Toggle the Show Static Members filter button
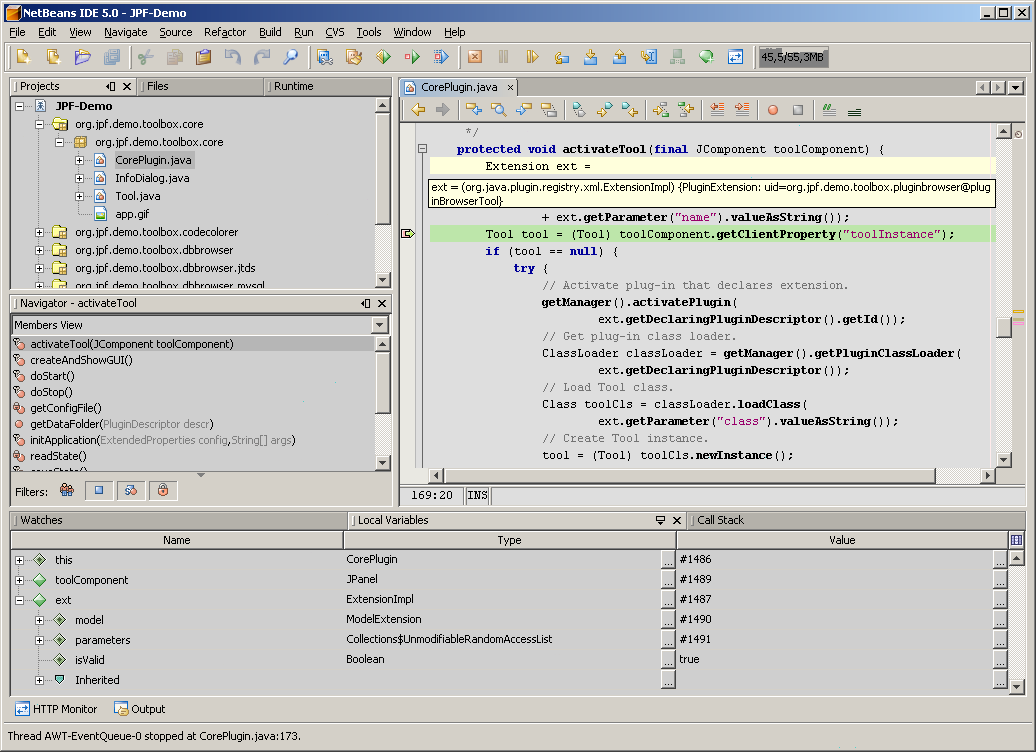This screenshot has height=752, width=1036. click(131, 490)
